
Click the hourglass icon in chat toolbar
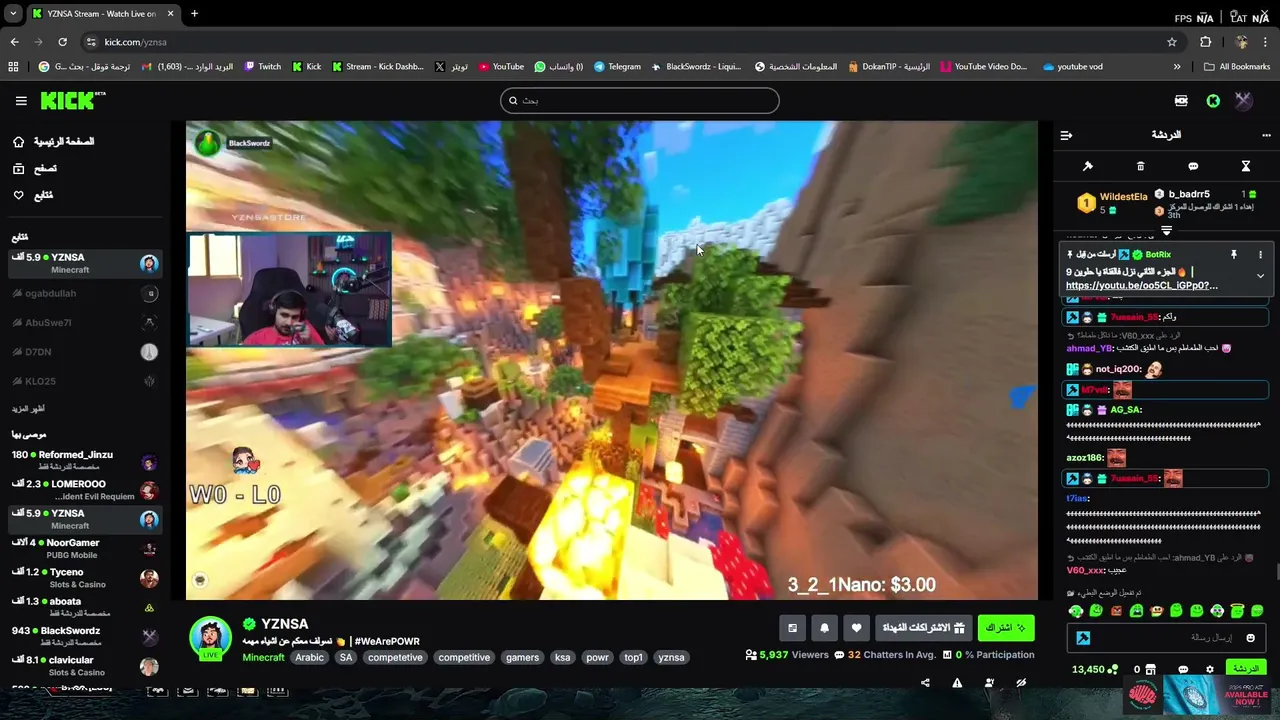(x=1246, y=166)
